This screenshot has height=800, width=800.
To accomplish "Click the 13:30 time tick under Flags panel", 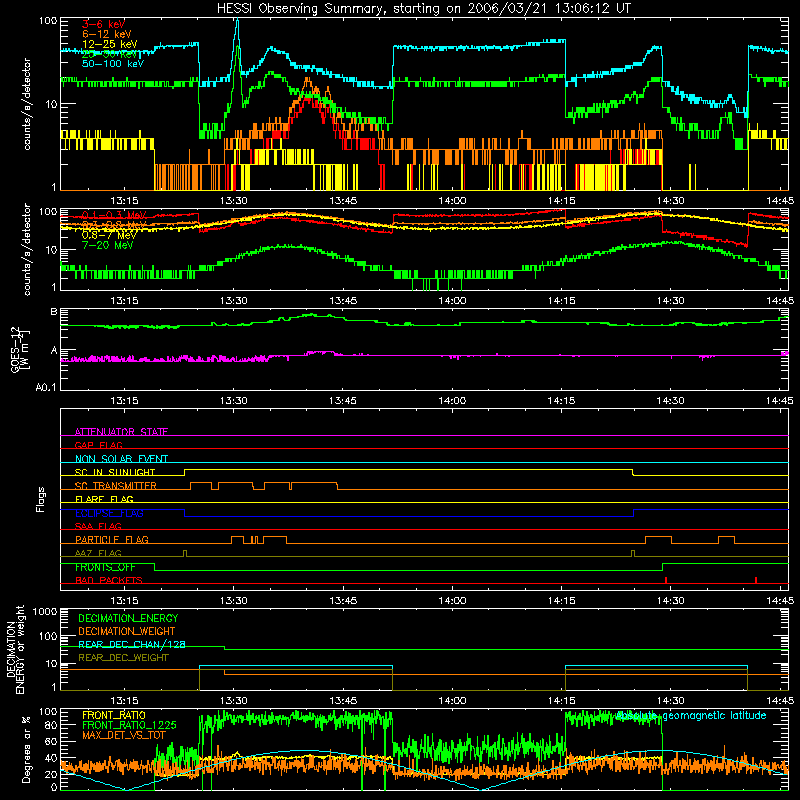I will (x=234, y=601).
